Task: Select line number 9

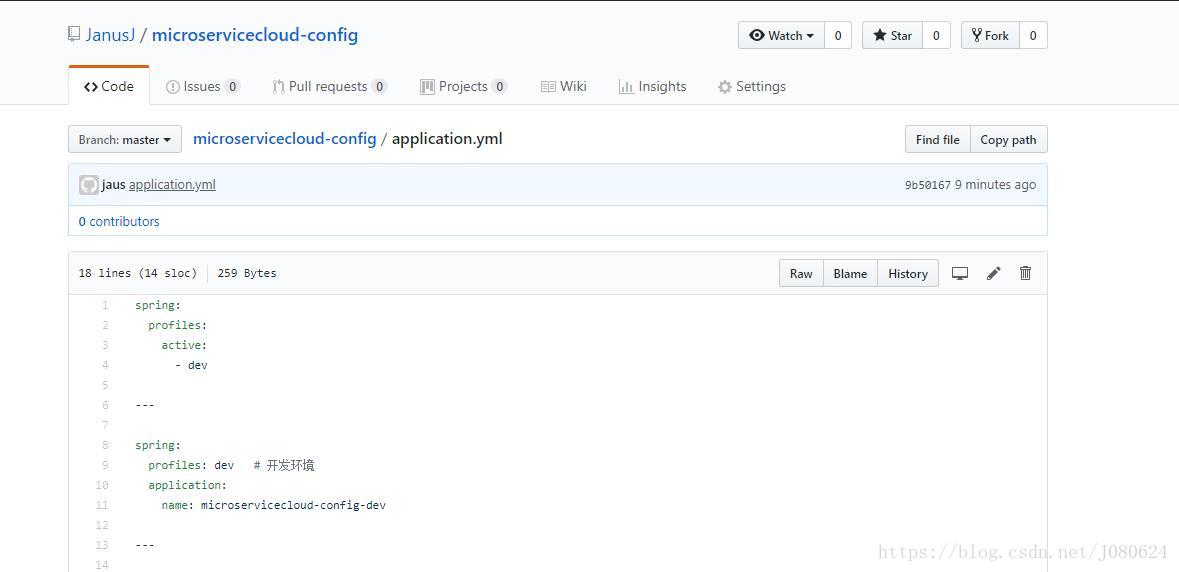Action: 105,465
